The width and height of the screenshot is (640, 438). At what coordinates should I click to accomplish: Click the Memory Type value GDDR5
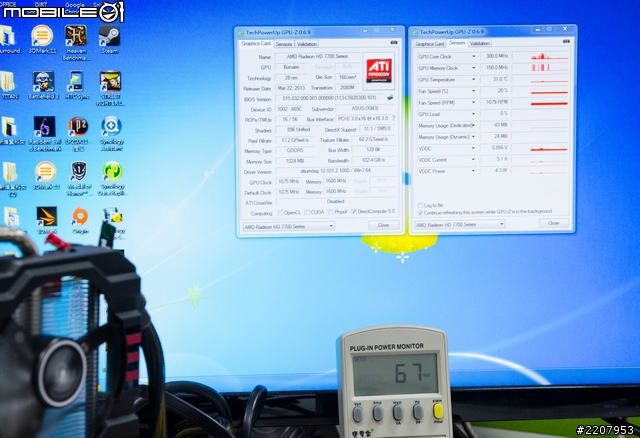[x=295, y=150]
